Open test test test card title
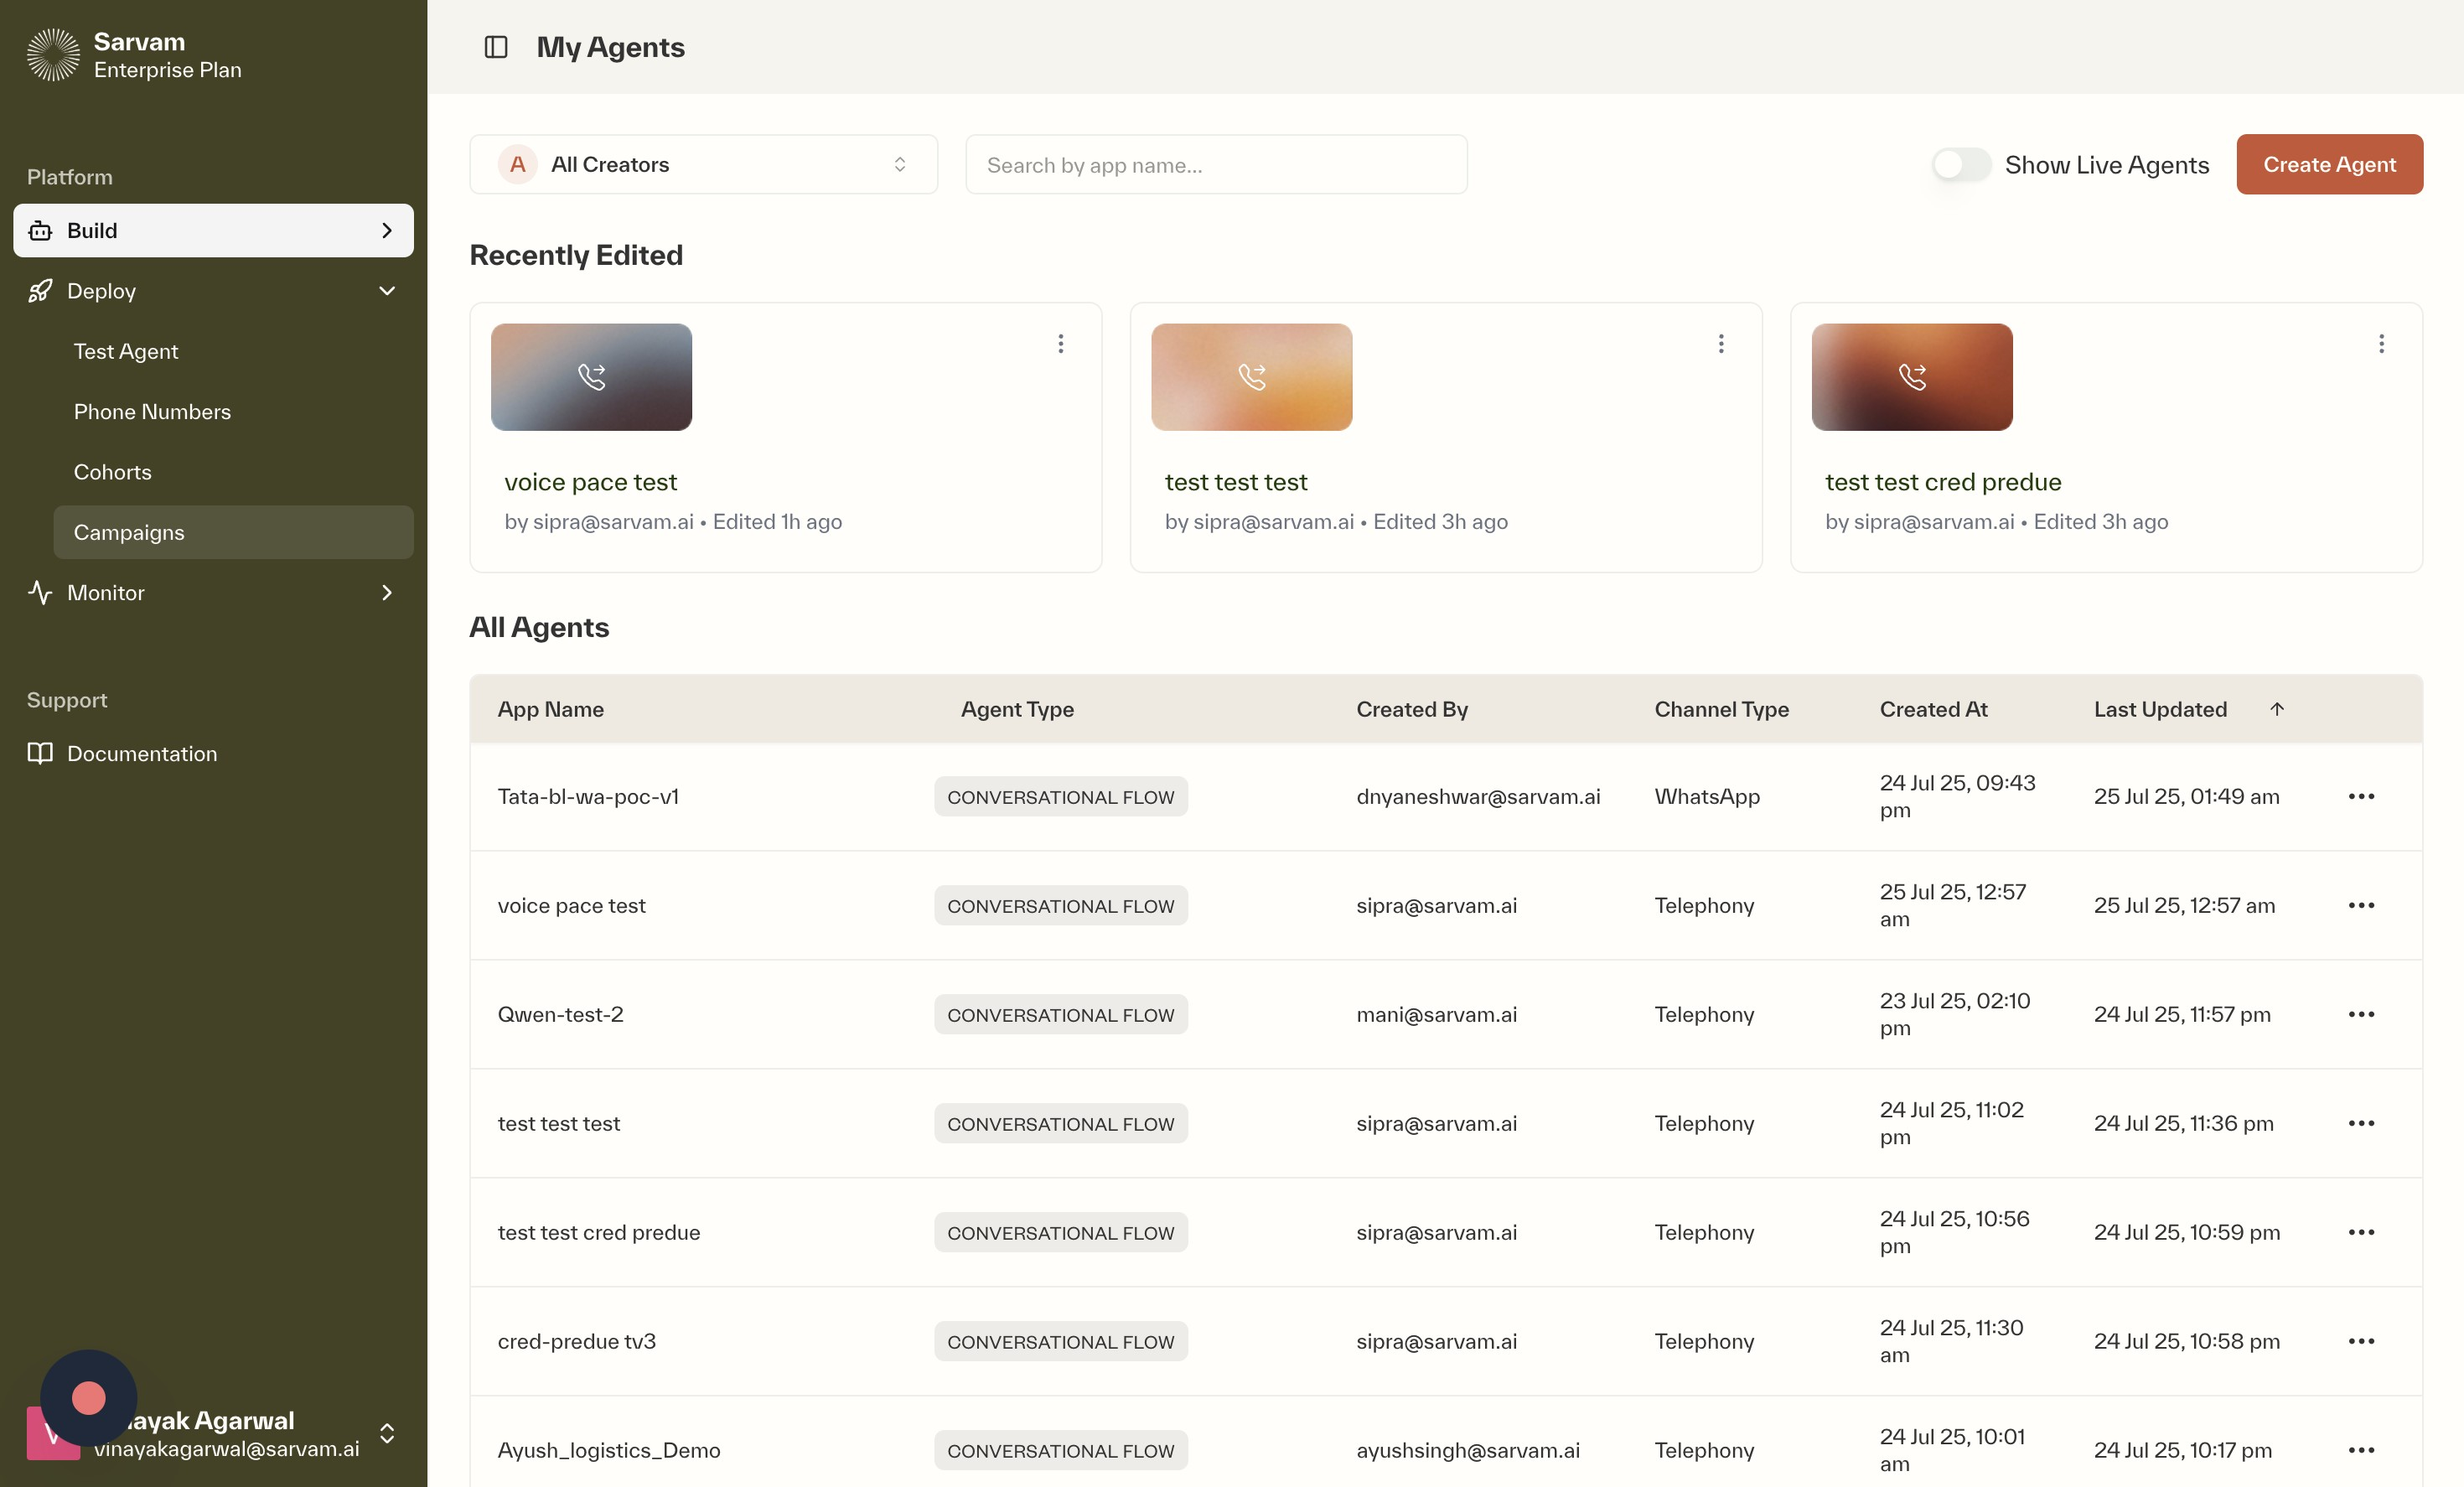Viewport: 2464px width, 1487px height. coord(1236,482)
